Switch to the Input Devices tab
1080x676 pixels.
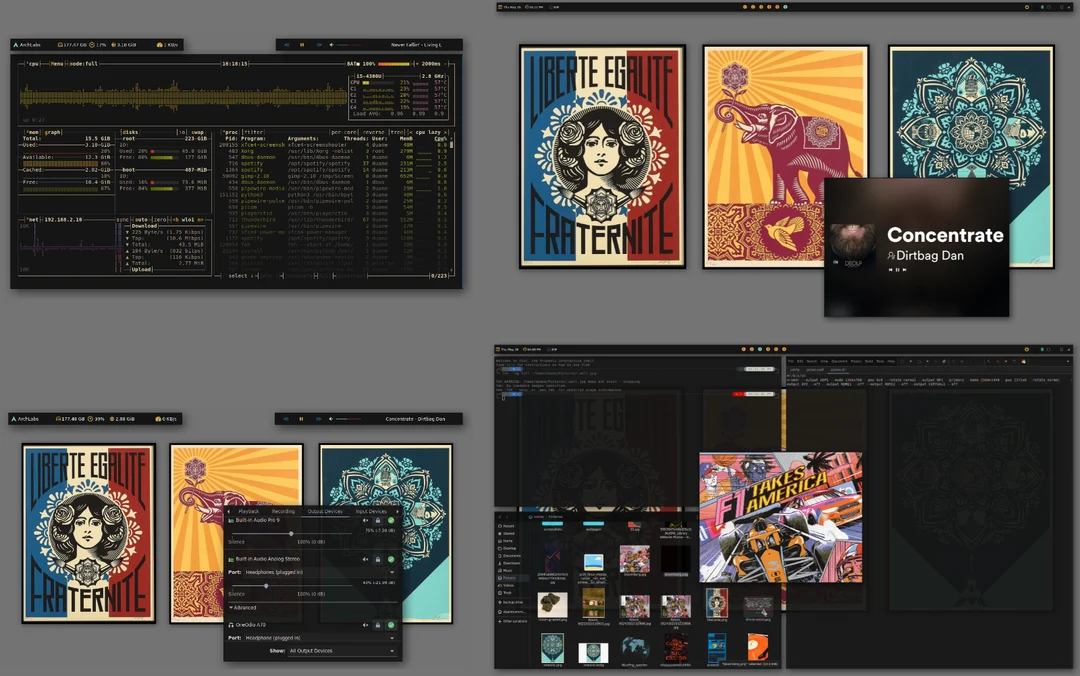pos(370,512)
